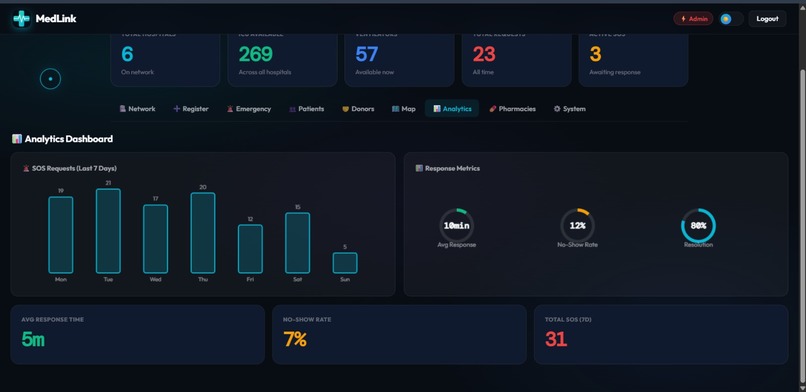This screenshot has width=806, height=392.
Task: Click the 'On network' caption
Action: (x=137, y=72)
